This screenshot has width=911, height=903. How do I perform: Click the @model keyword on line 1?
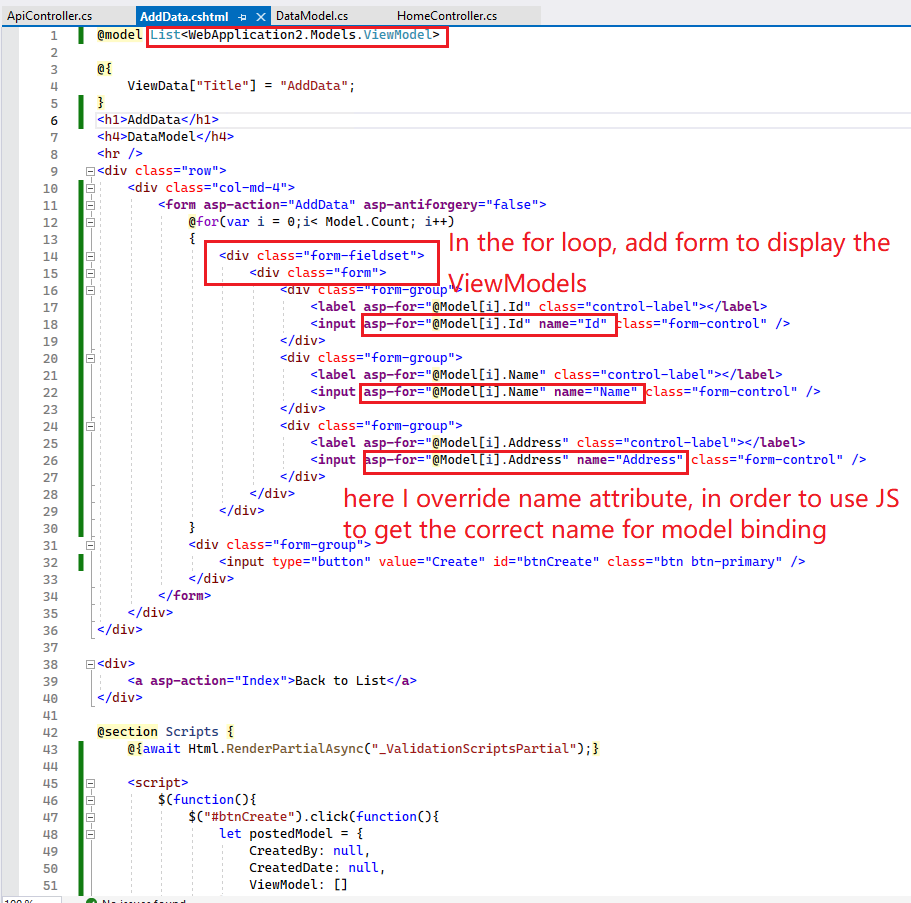point(120,35)
